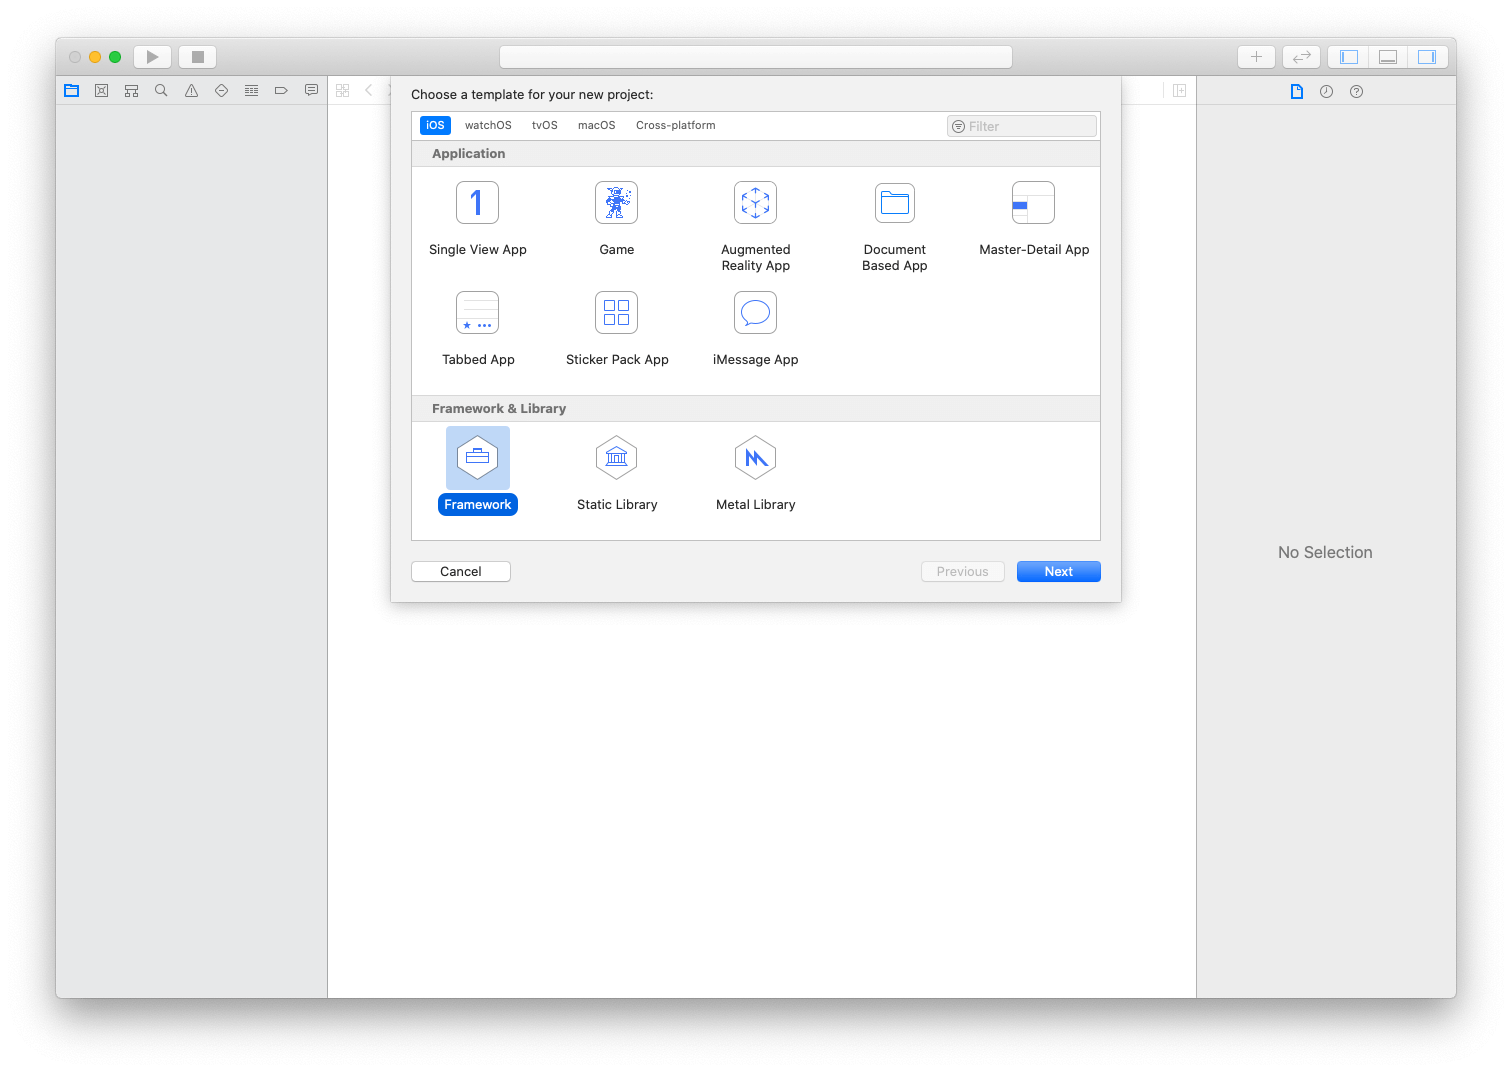
Task: Switch to the watchOS platform tab
Action: pyautogui.click(x=488, y=125)
